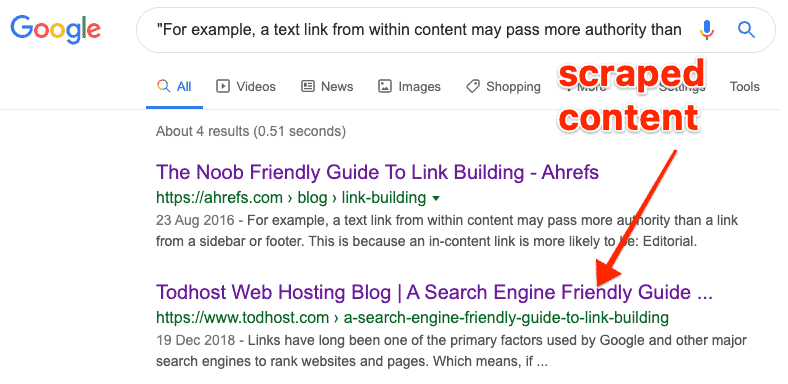Click the blue search magnifier icon

746,31
